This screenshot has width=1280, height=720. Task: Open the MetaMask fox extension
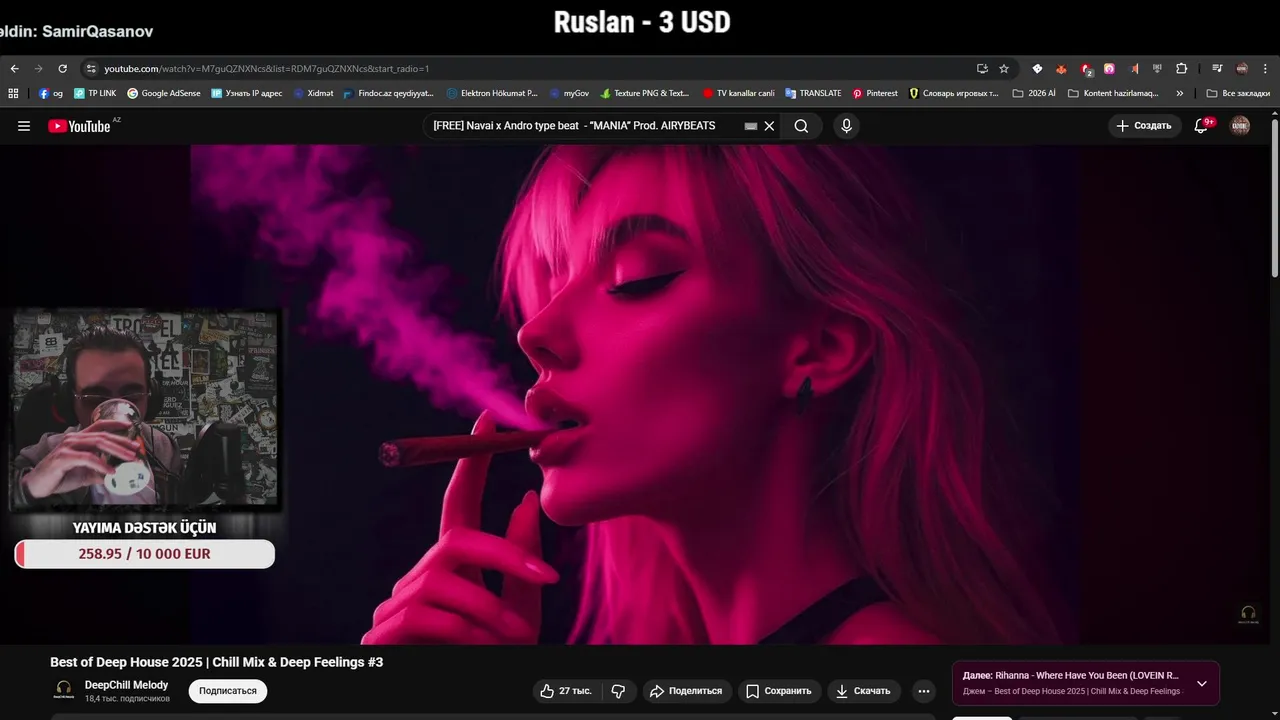(x=1062, y=69)
